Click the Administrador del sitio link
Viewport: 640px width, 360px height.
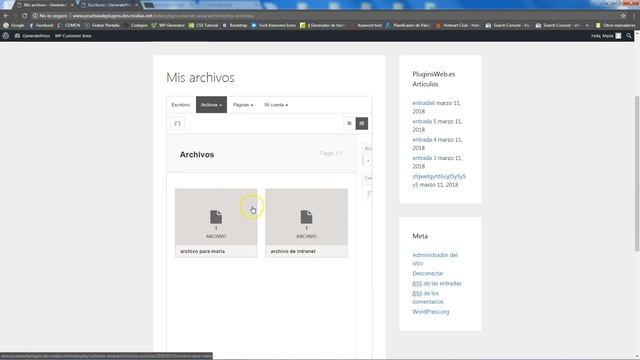pyautogui.click(x=435, y=259)
